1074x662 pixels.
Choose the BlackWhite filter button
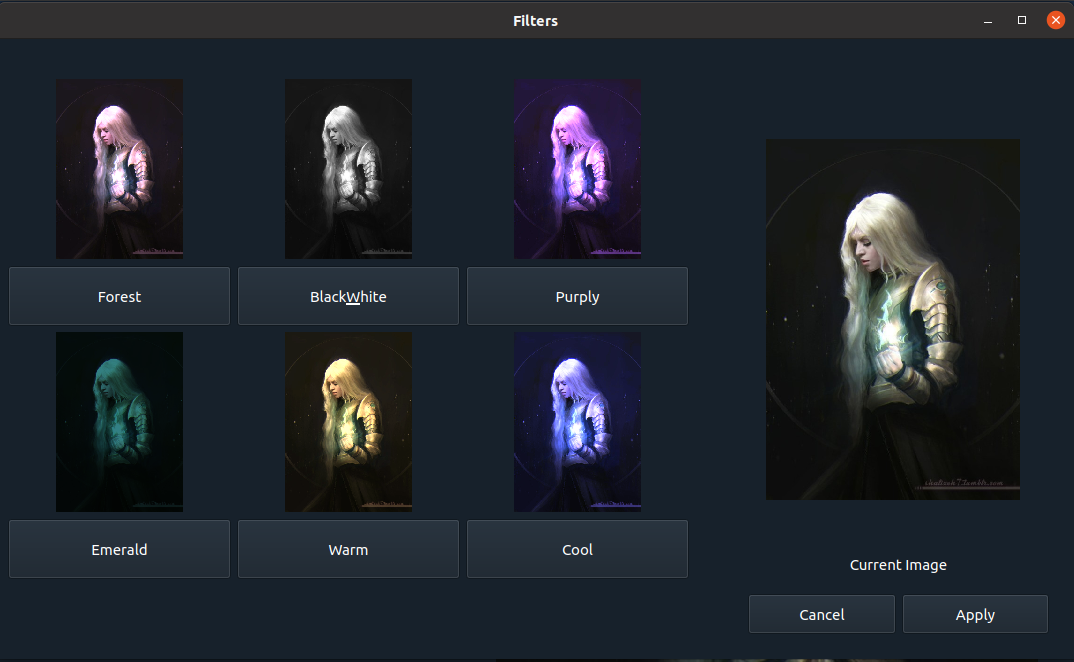[x=348, y=296]
